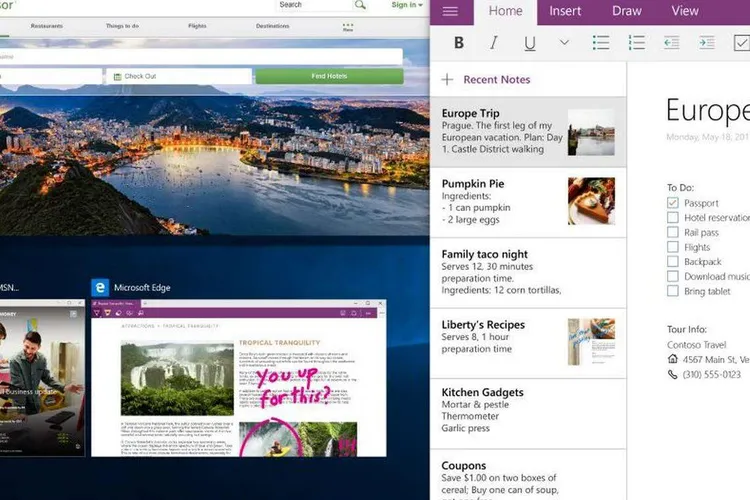Image resolution: width=750 pixels, height=500 pixels.
Task: Open the Draw ribbon tab
Action: tap(627, 12)
